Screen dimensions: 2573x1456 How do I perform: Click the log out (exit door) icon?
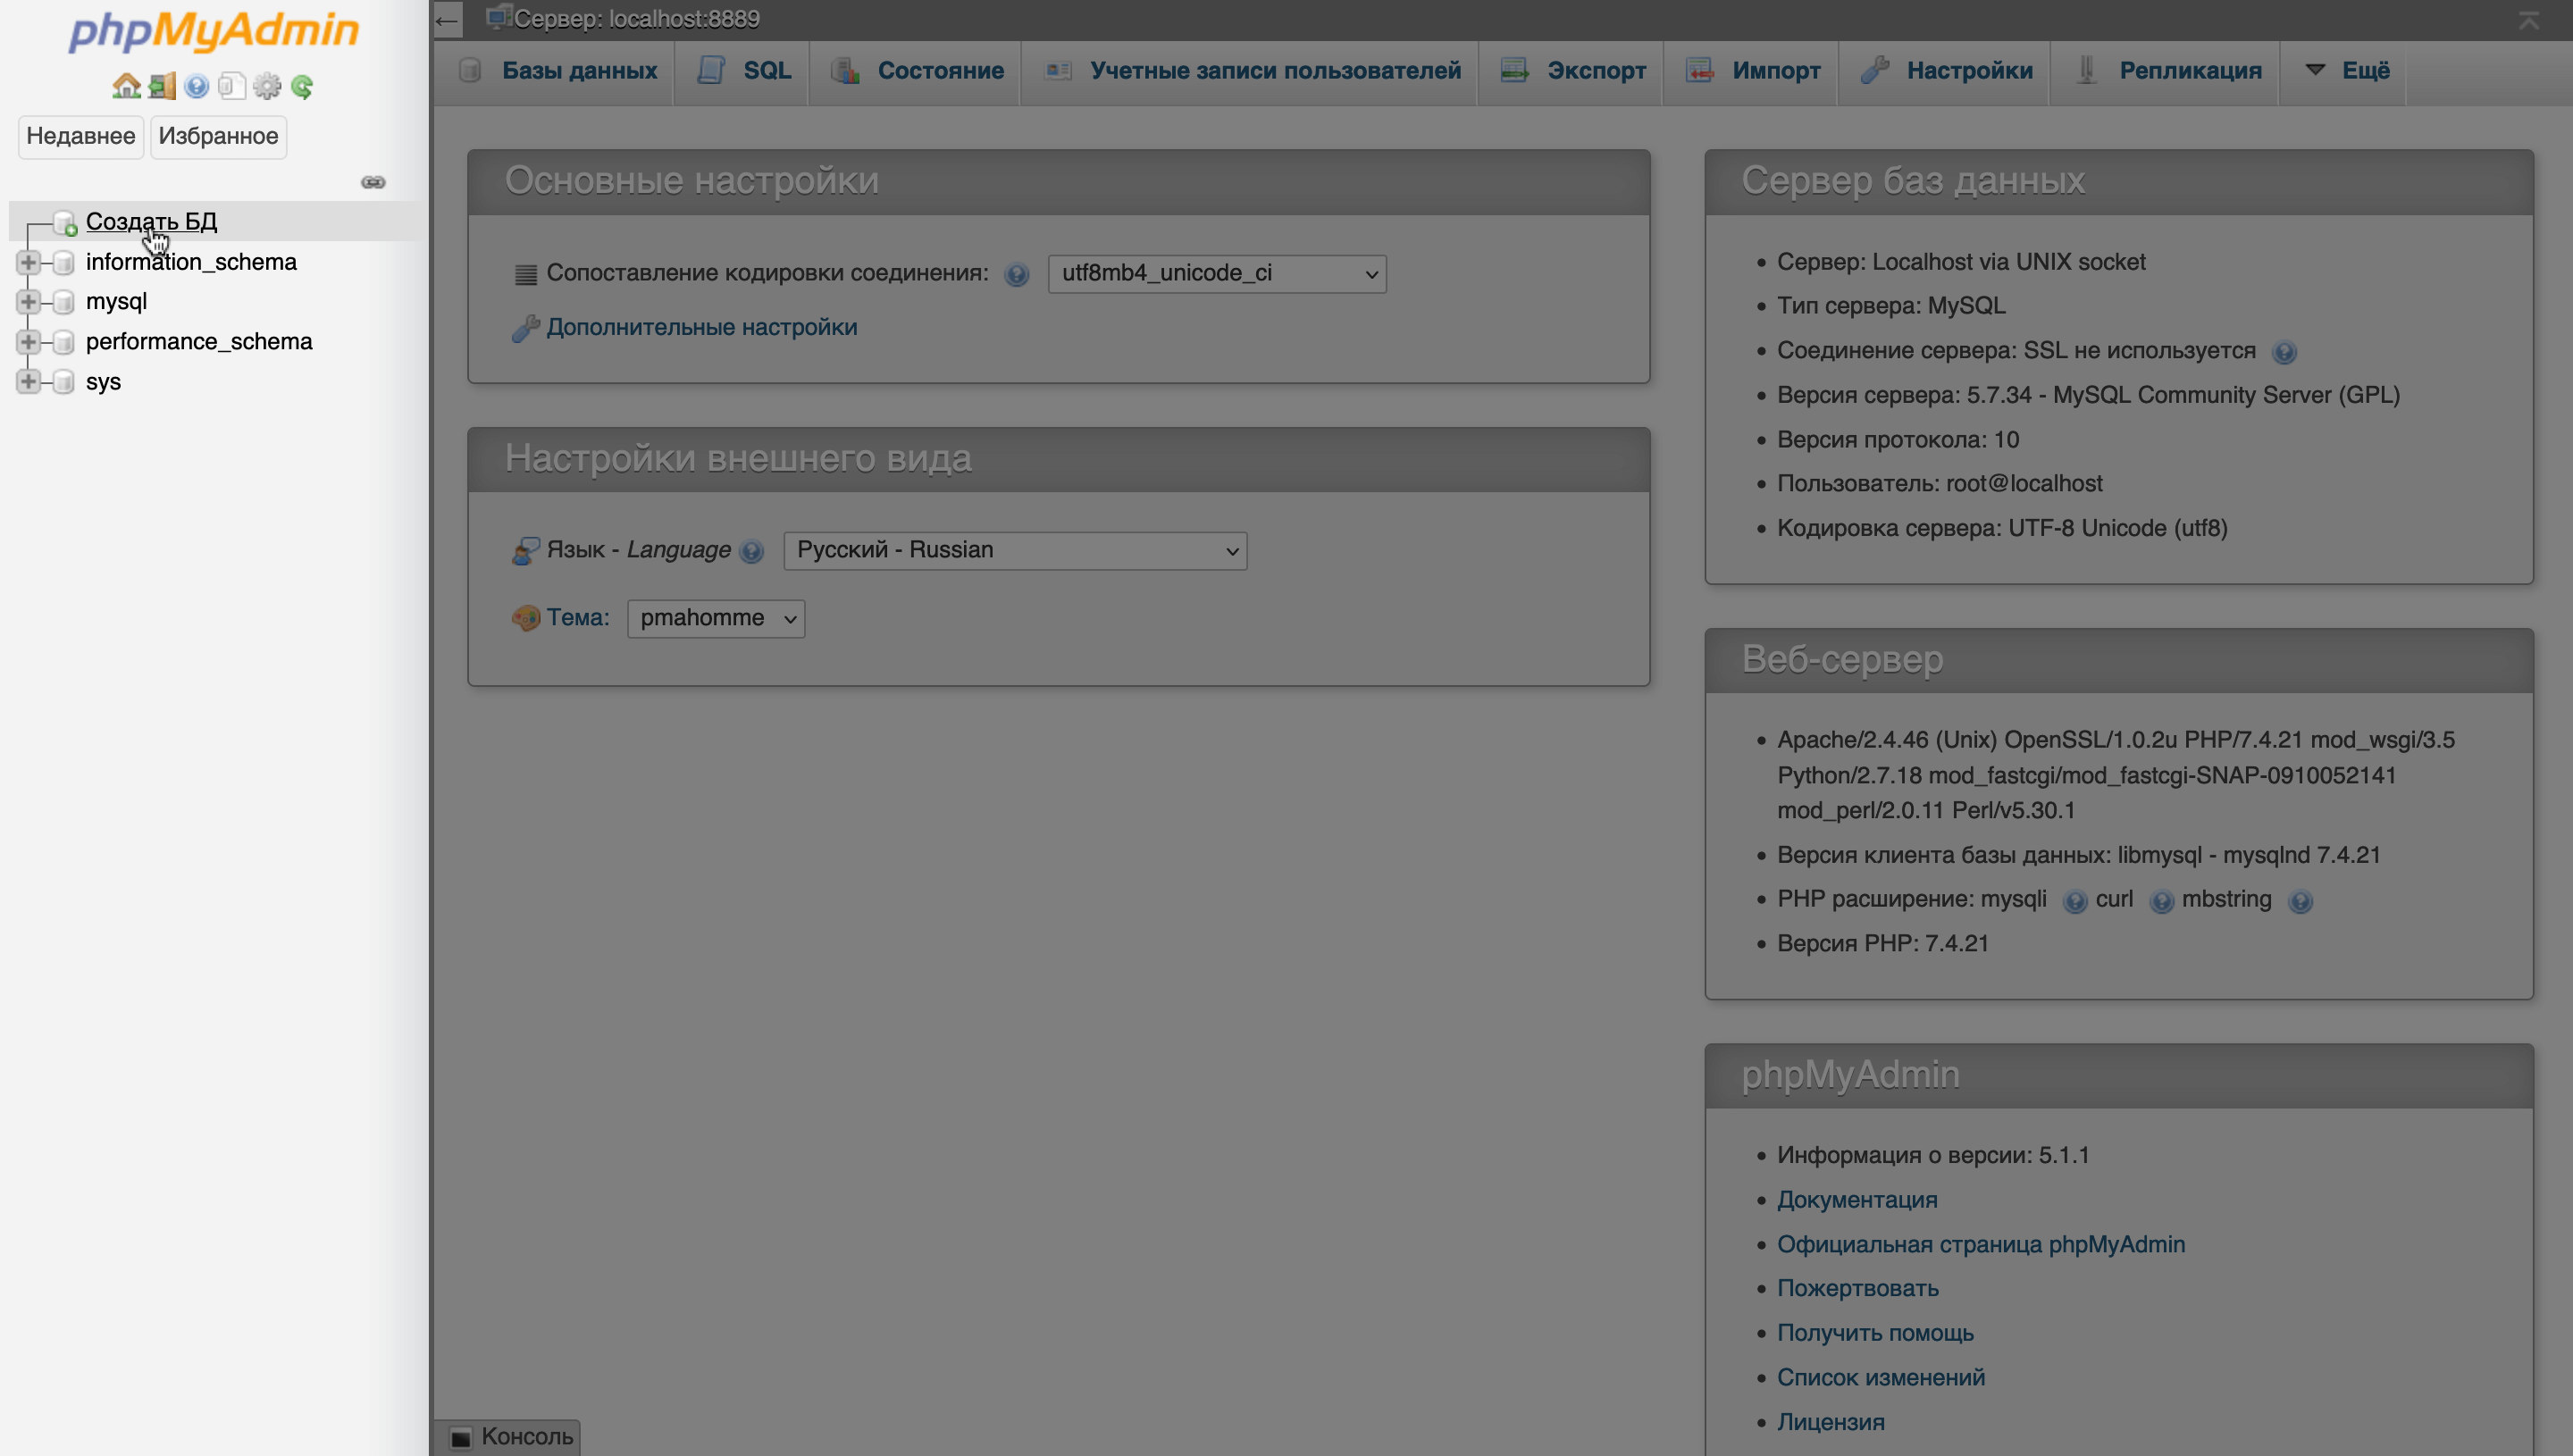click(x=162, y=87)
